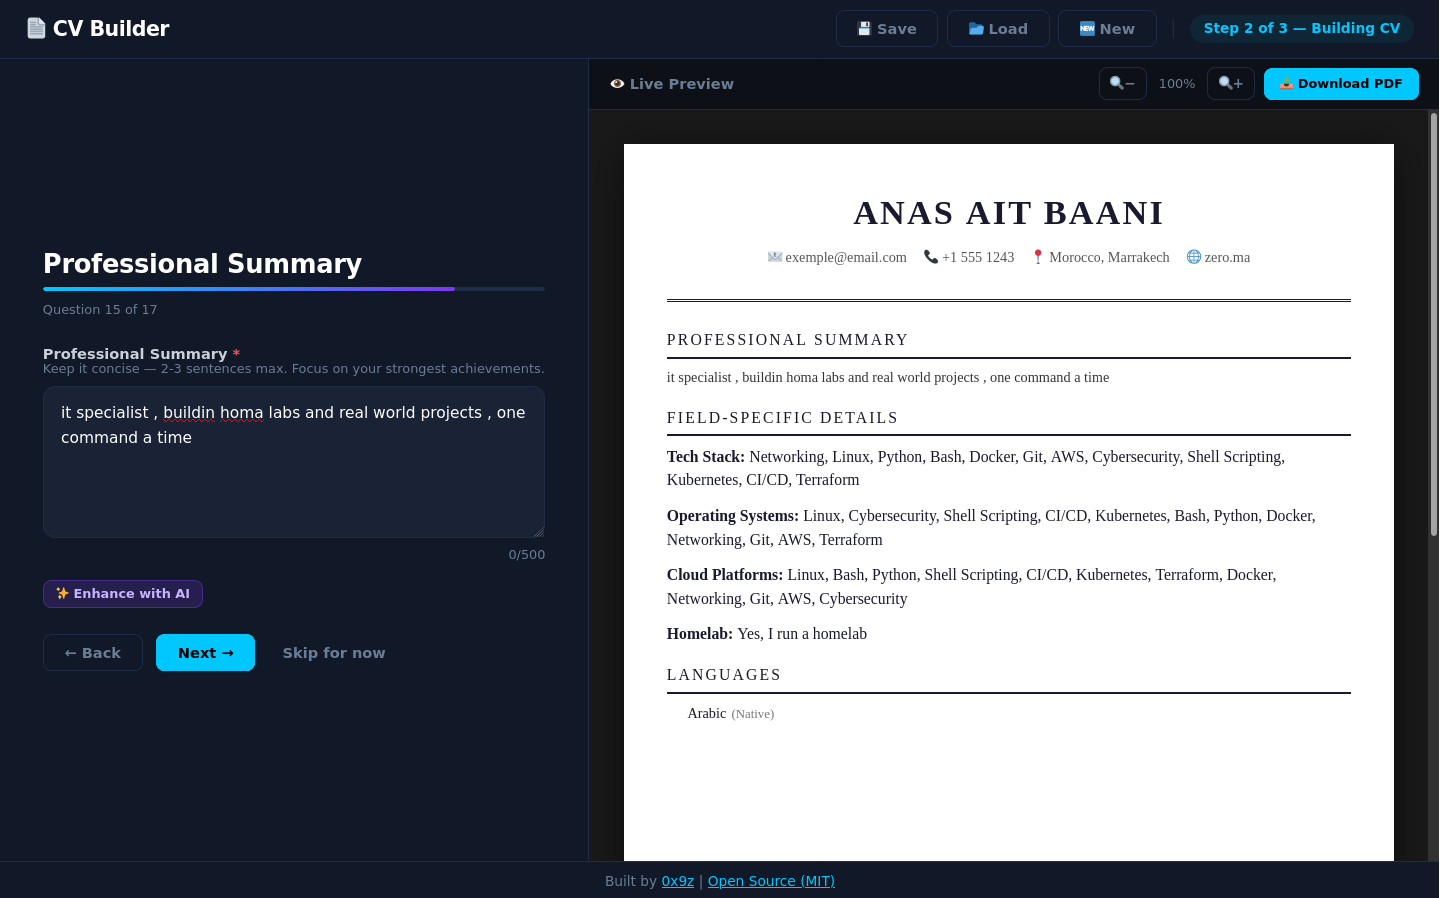Click the CV Builder document logo icon
This screenshot has height=898, width=1440.
tap(36, 28)
